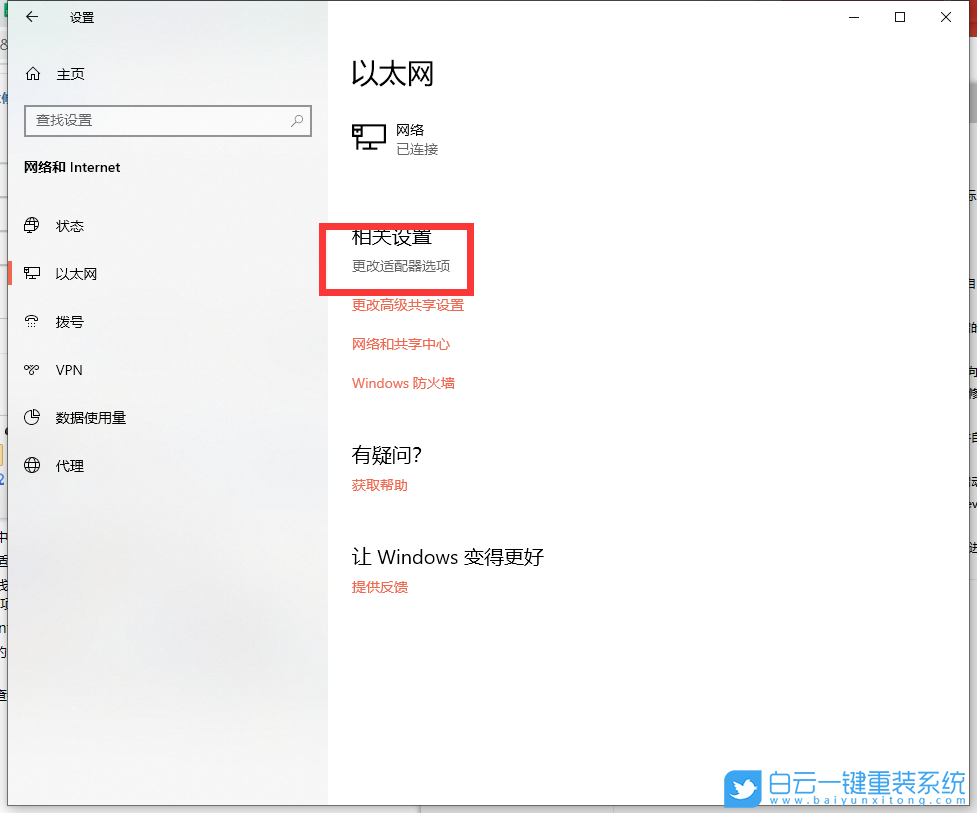Click the 主页 home icon
Image resolution: width=977 pixels, height=813 pixels.
tap(32, 73)
